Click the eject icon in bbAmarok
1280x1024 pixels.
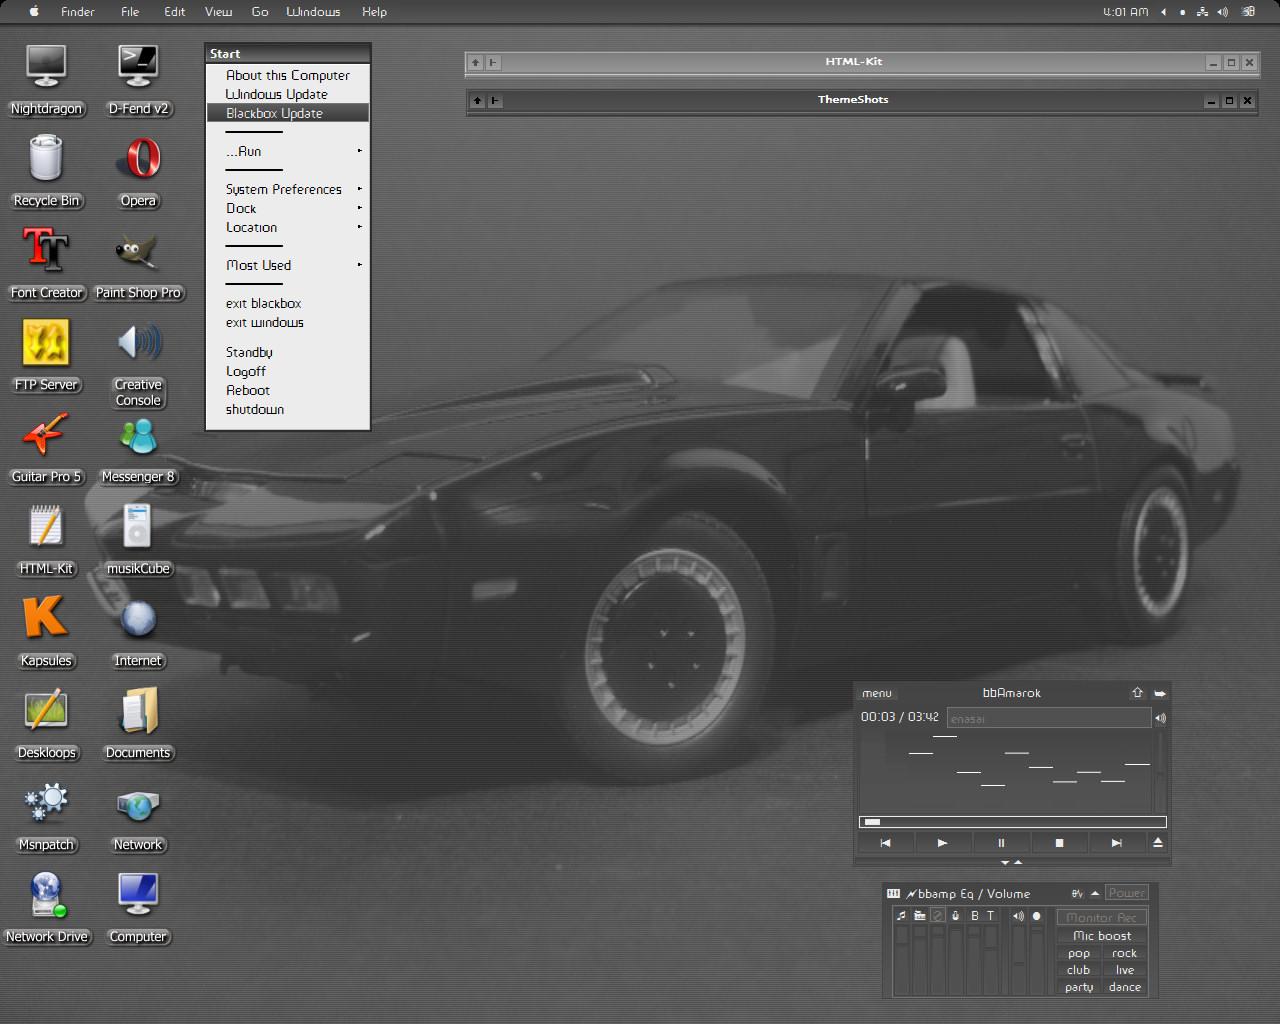pos(1157,843)
